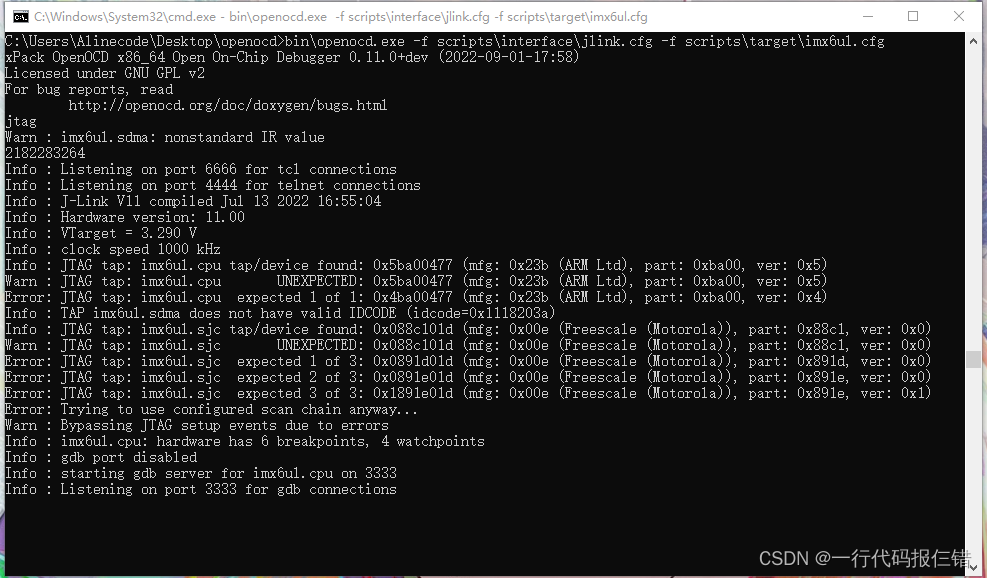Viewport: 987px width, 578px height.
Task: Click the 'gdb port disabled' info line
Action: tap(99, 457)
